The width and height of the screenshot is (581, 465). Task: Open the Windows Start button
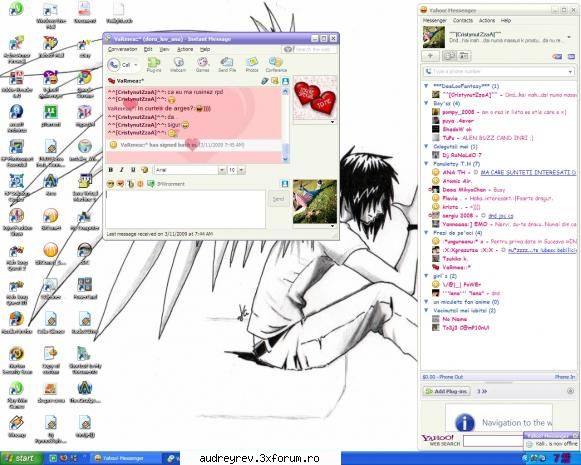tap(21, 458)
